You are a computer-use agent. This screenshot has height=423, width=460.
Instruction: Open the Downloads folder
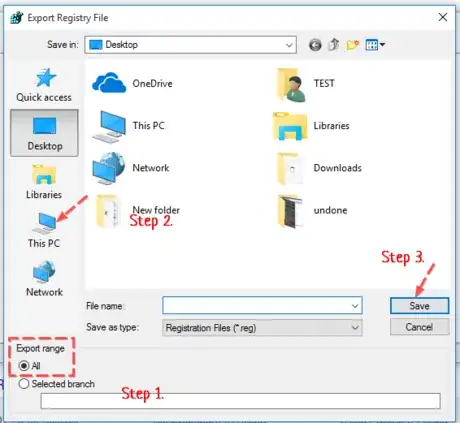319,169
